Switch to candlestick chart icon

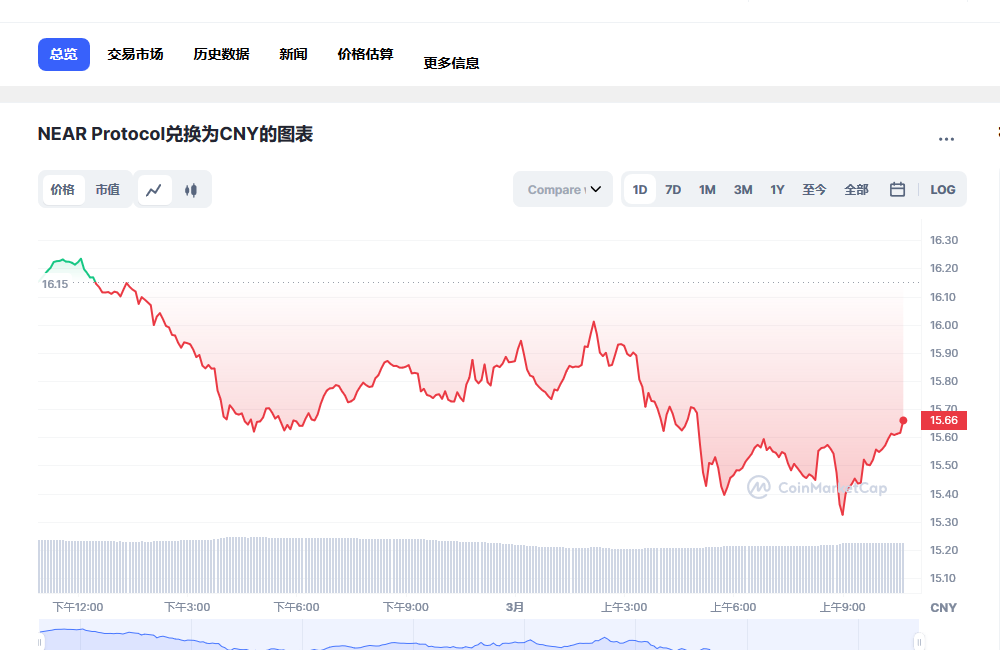point(191,190)
